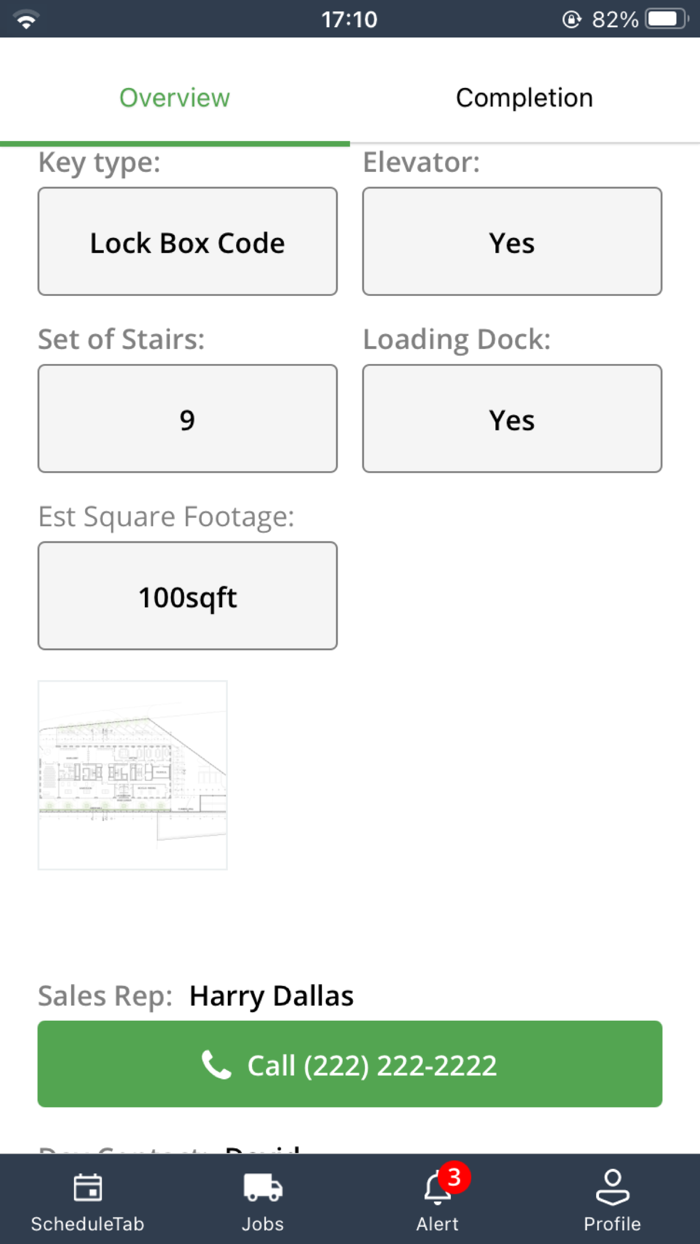This screenshot has width=700, height=1244.
Task: Call (222) 222-2222 sales rep
Action: coord(350,1064)
